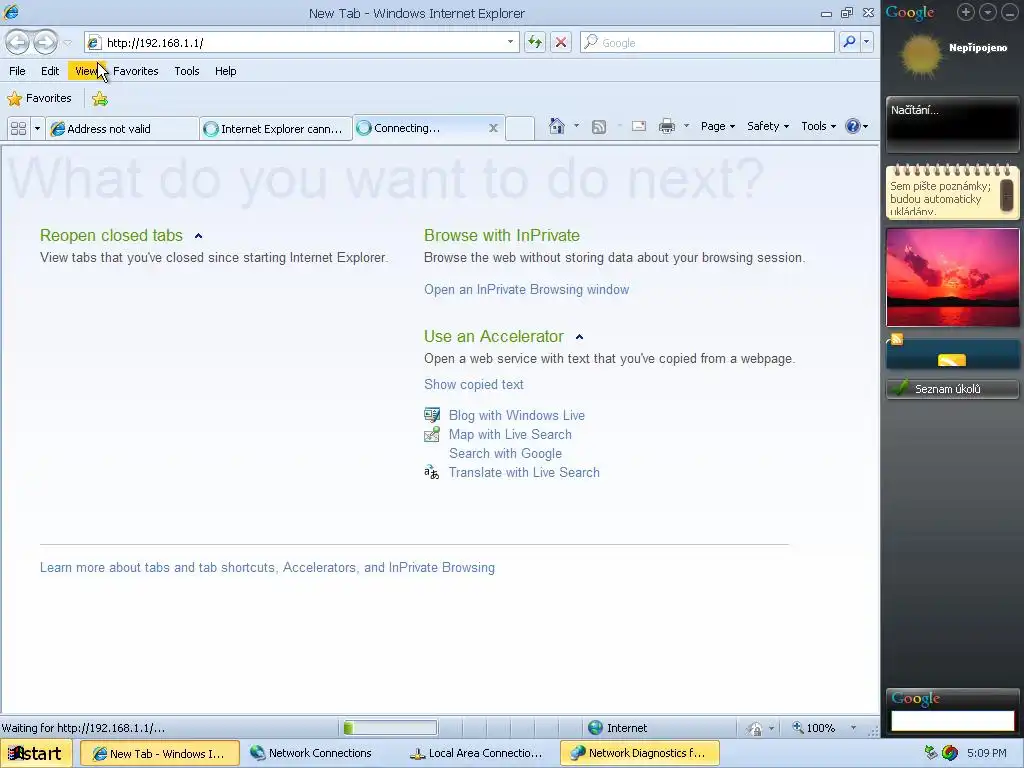
Task: Click the RSS Feeds icon
Action: (599, 127)
